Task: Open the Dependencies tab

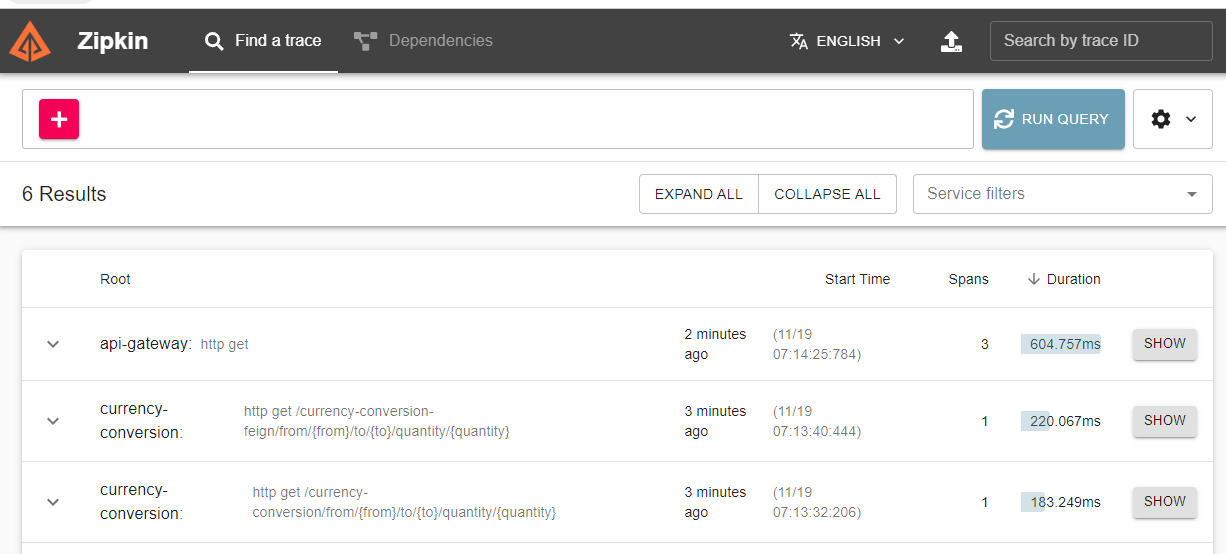Action: point(423,41)
